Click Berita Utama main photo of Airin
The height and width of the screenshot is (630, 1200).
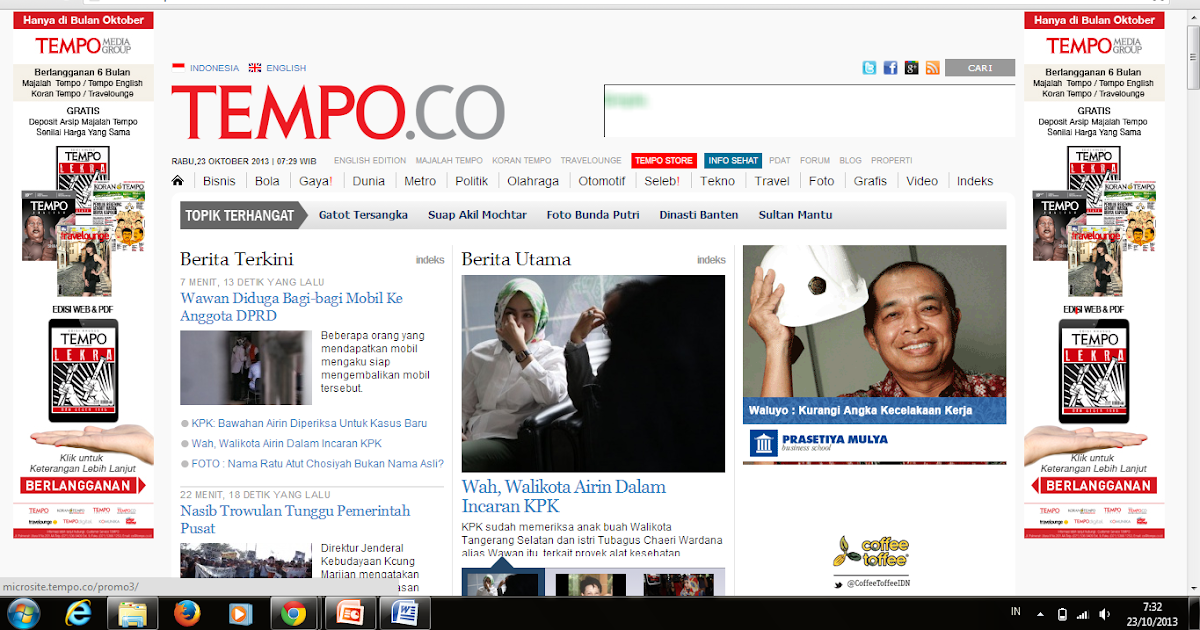pyautogui.click(x=593, y=374)
